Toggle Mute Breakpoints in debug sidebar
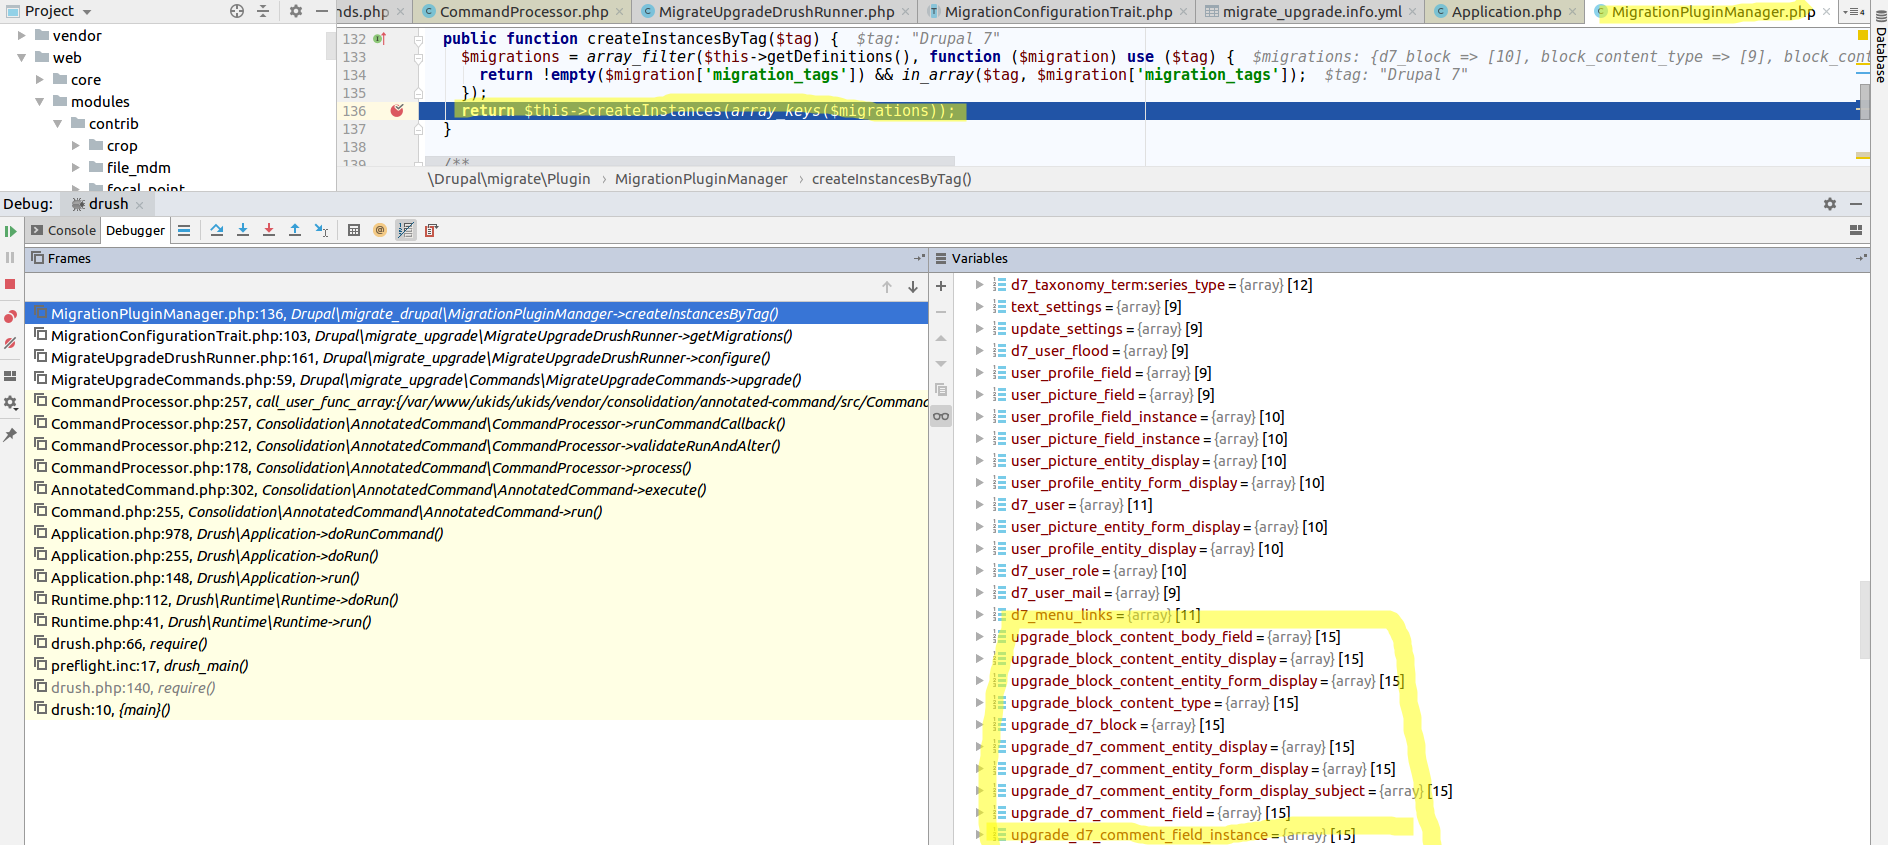Viewport: 1888px width, 845px height. point(11,343)
